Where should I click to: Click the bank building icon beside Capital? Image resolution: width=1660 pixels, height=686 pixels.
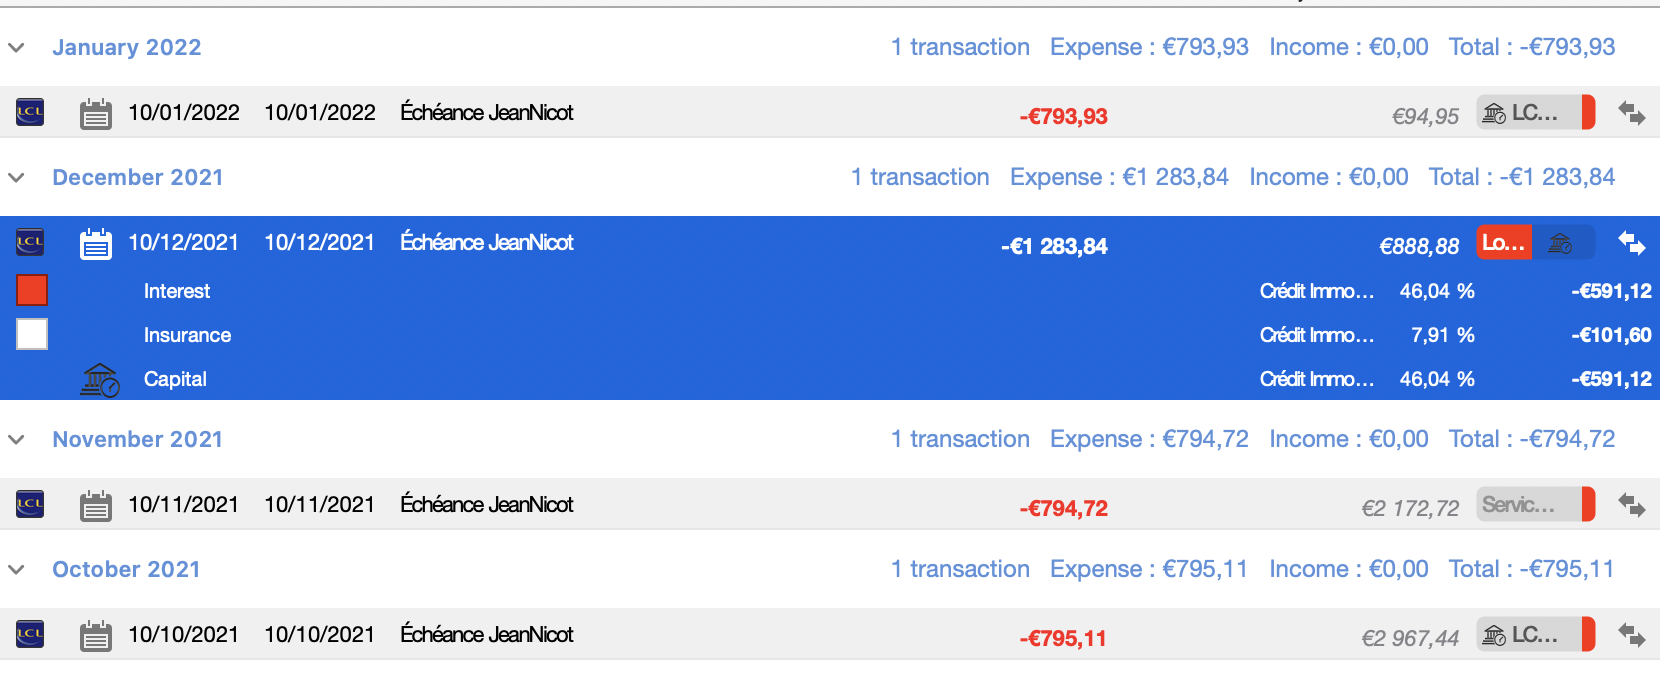[x=99, y=380]
